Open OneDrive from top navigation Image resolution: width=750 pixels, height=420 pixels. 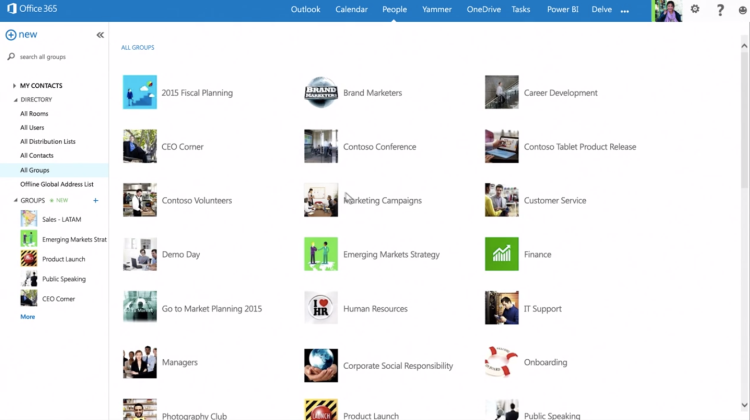click(x=484, y=9)
